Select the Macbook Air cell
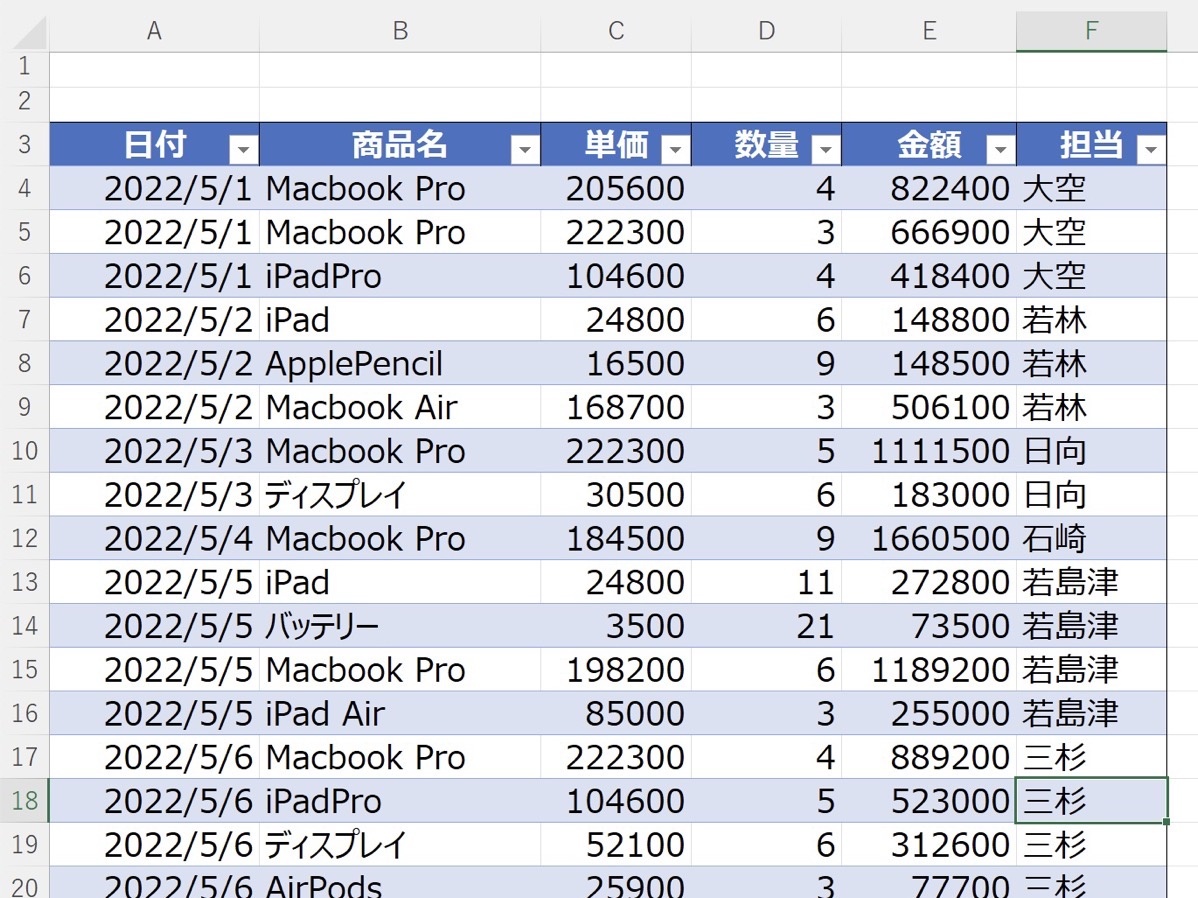The height and width of the screenshot is (898, 1198). (400, 407)
